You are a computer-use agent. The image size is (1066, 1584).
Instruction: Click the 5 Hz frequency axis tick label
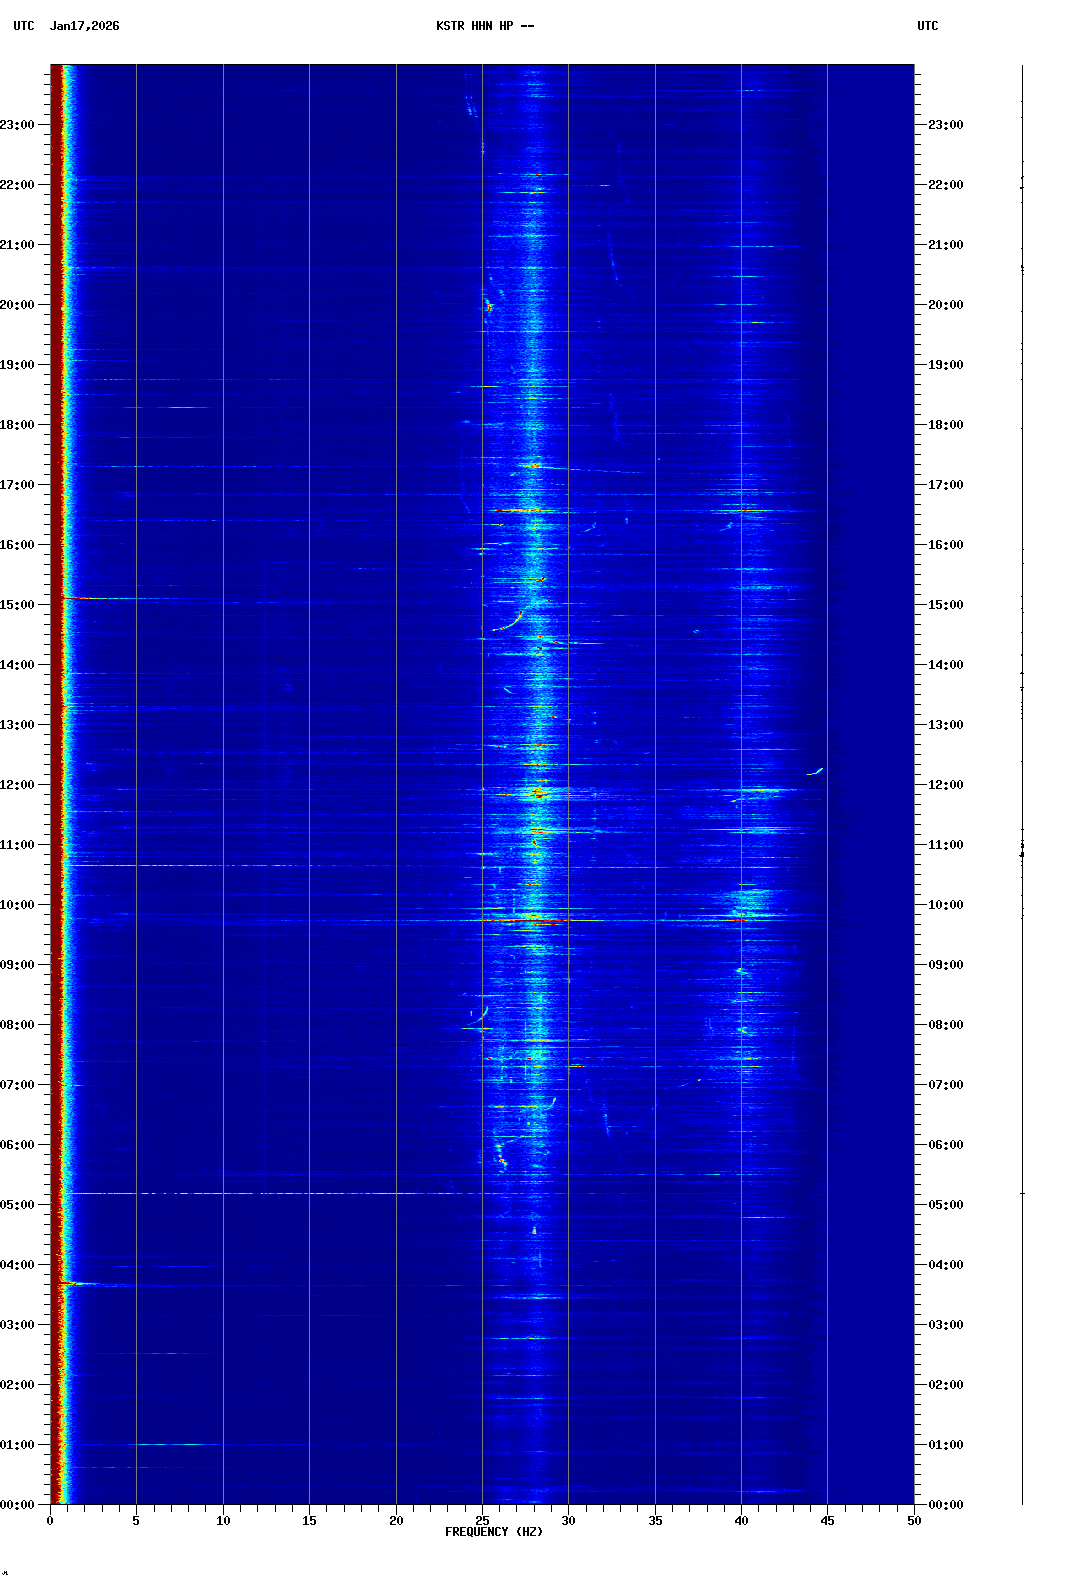(x=136, y=1521)
